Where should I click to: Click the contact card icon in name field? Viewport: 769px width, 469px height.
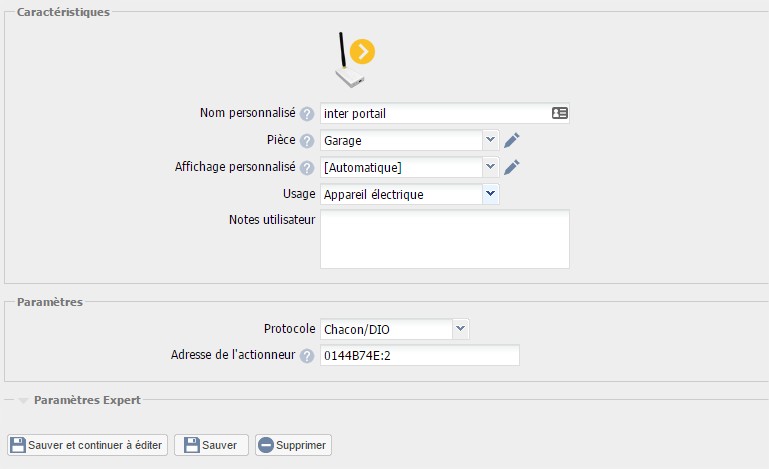pyautogui.click(x=559, y=114)
